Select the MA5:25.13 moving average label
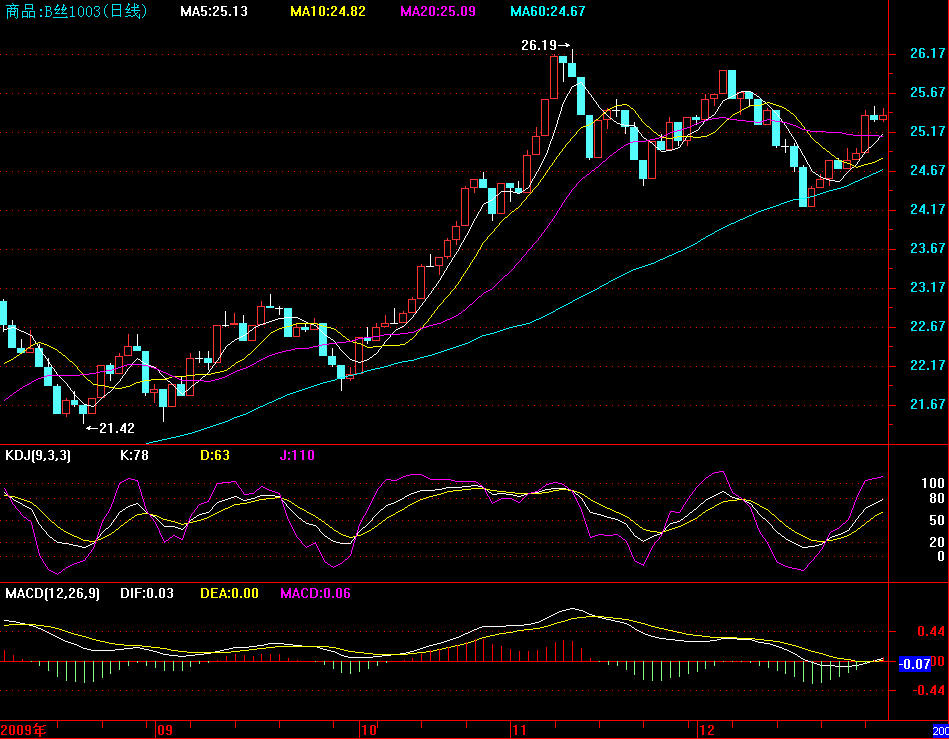The height and width of the screenshot is (739, 949). pyautogui.click(x=214, y=12)
